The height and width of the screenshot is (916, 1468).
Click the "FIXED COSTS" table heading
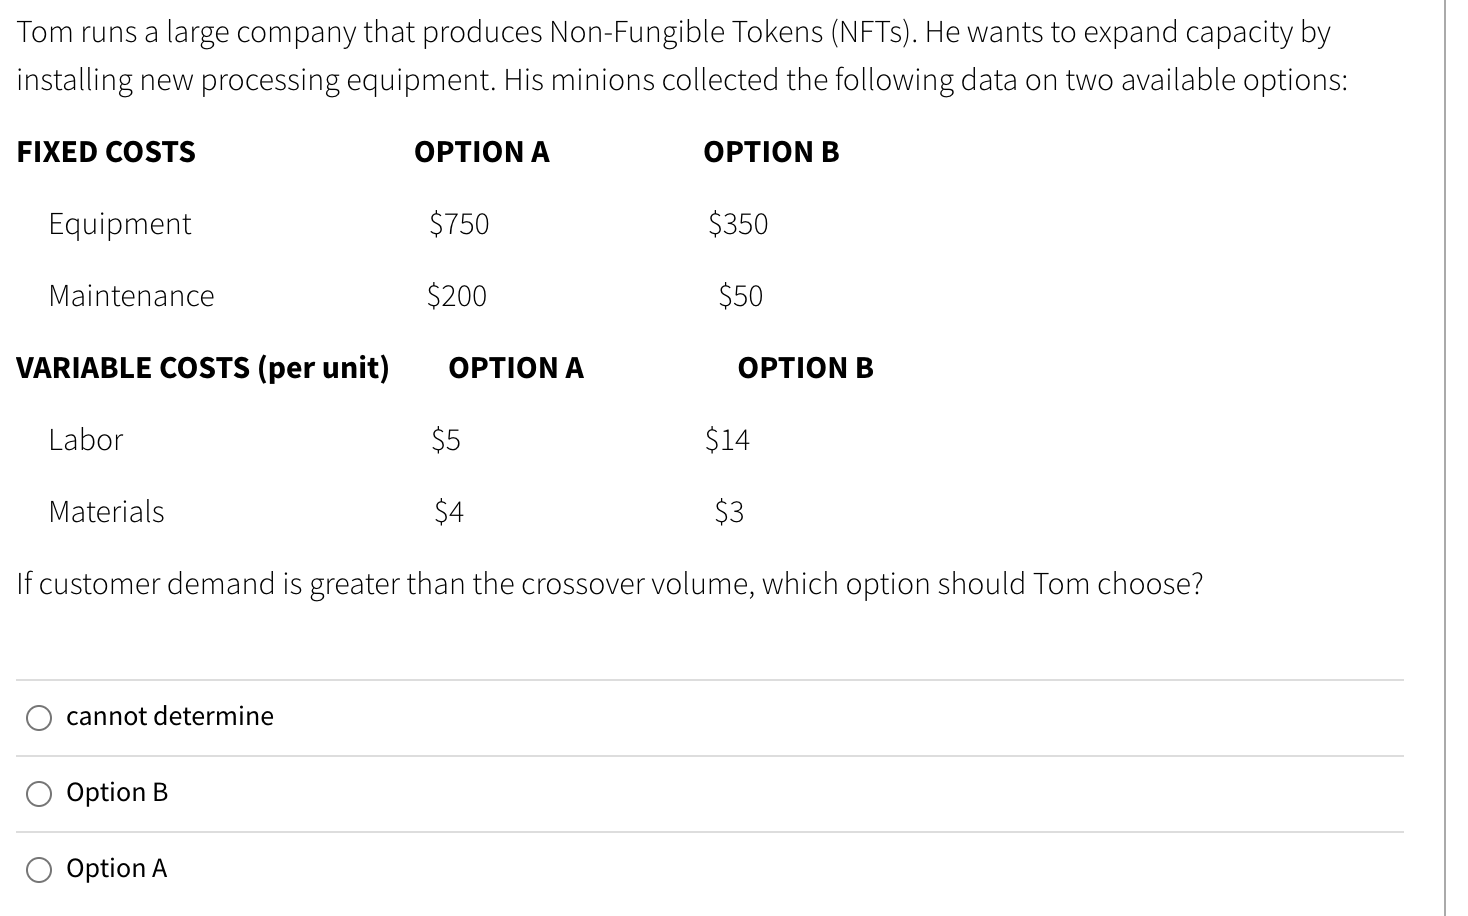[106, 152]
